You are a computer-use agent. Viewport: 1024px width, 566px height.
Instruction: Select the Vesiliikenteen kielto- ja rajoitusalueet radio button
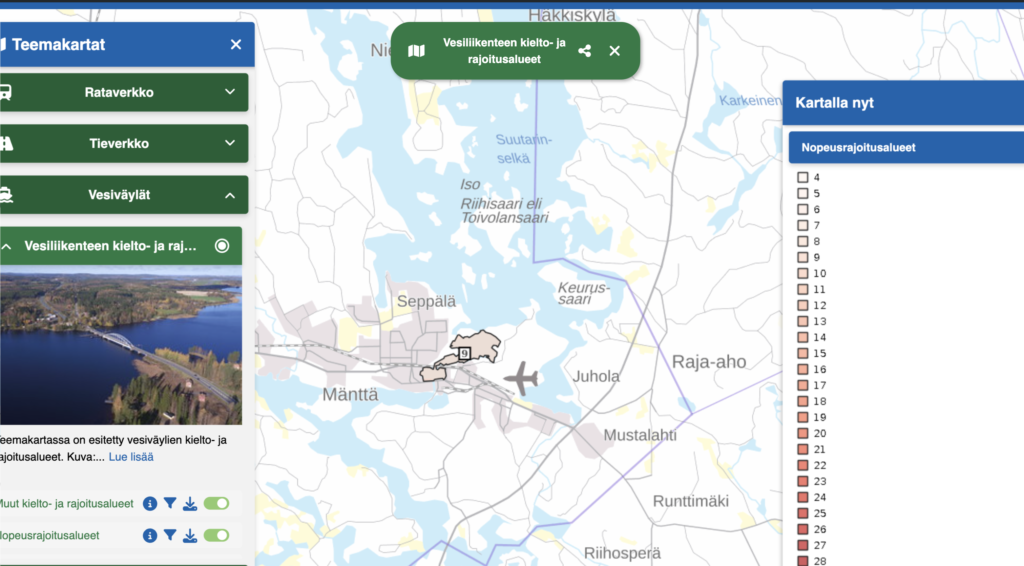[222, 246]
